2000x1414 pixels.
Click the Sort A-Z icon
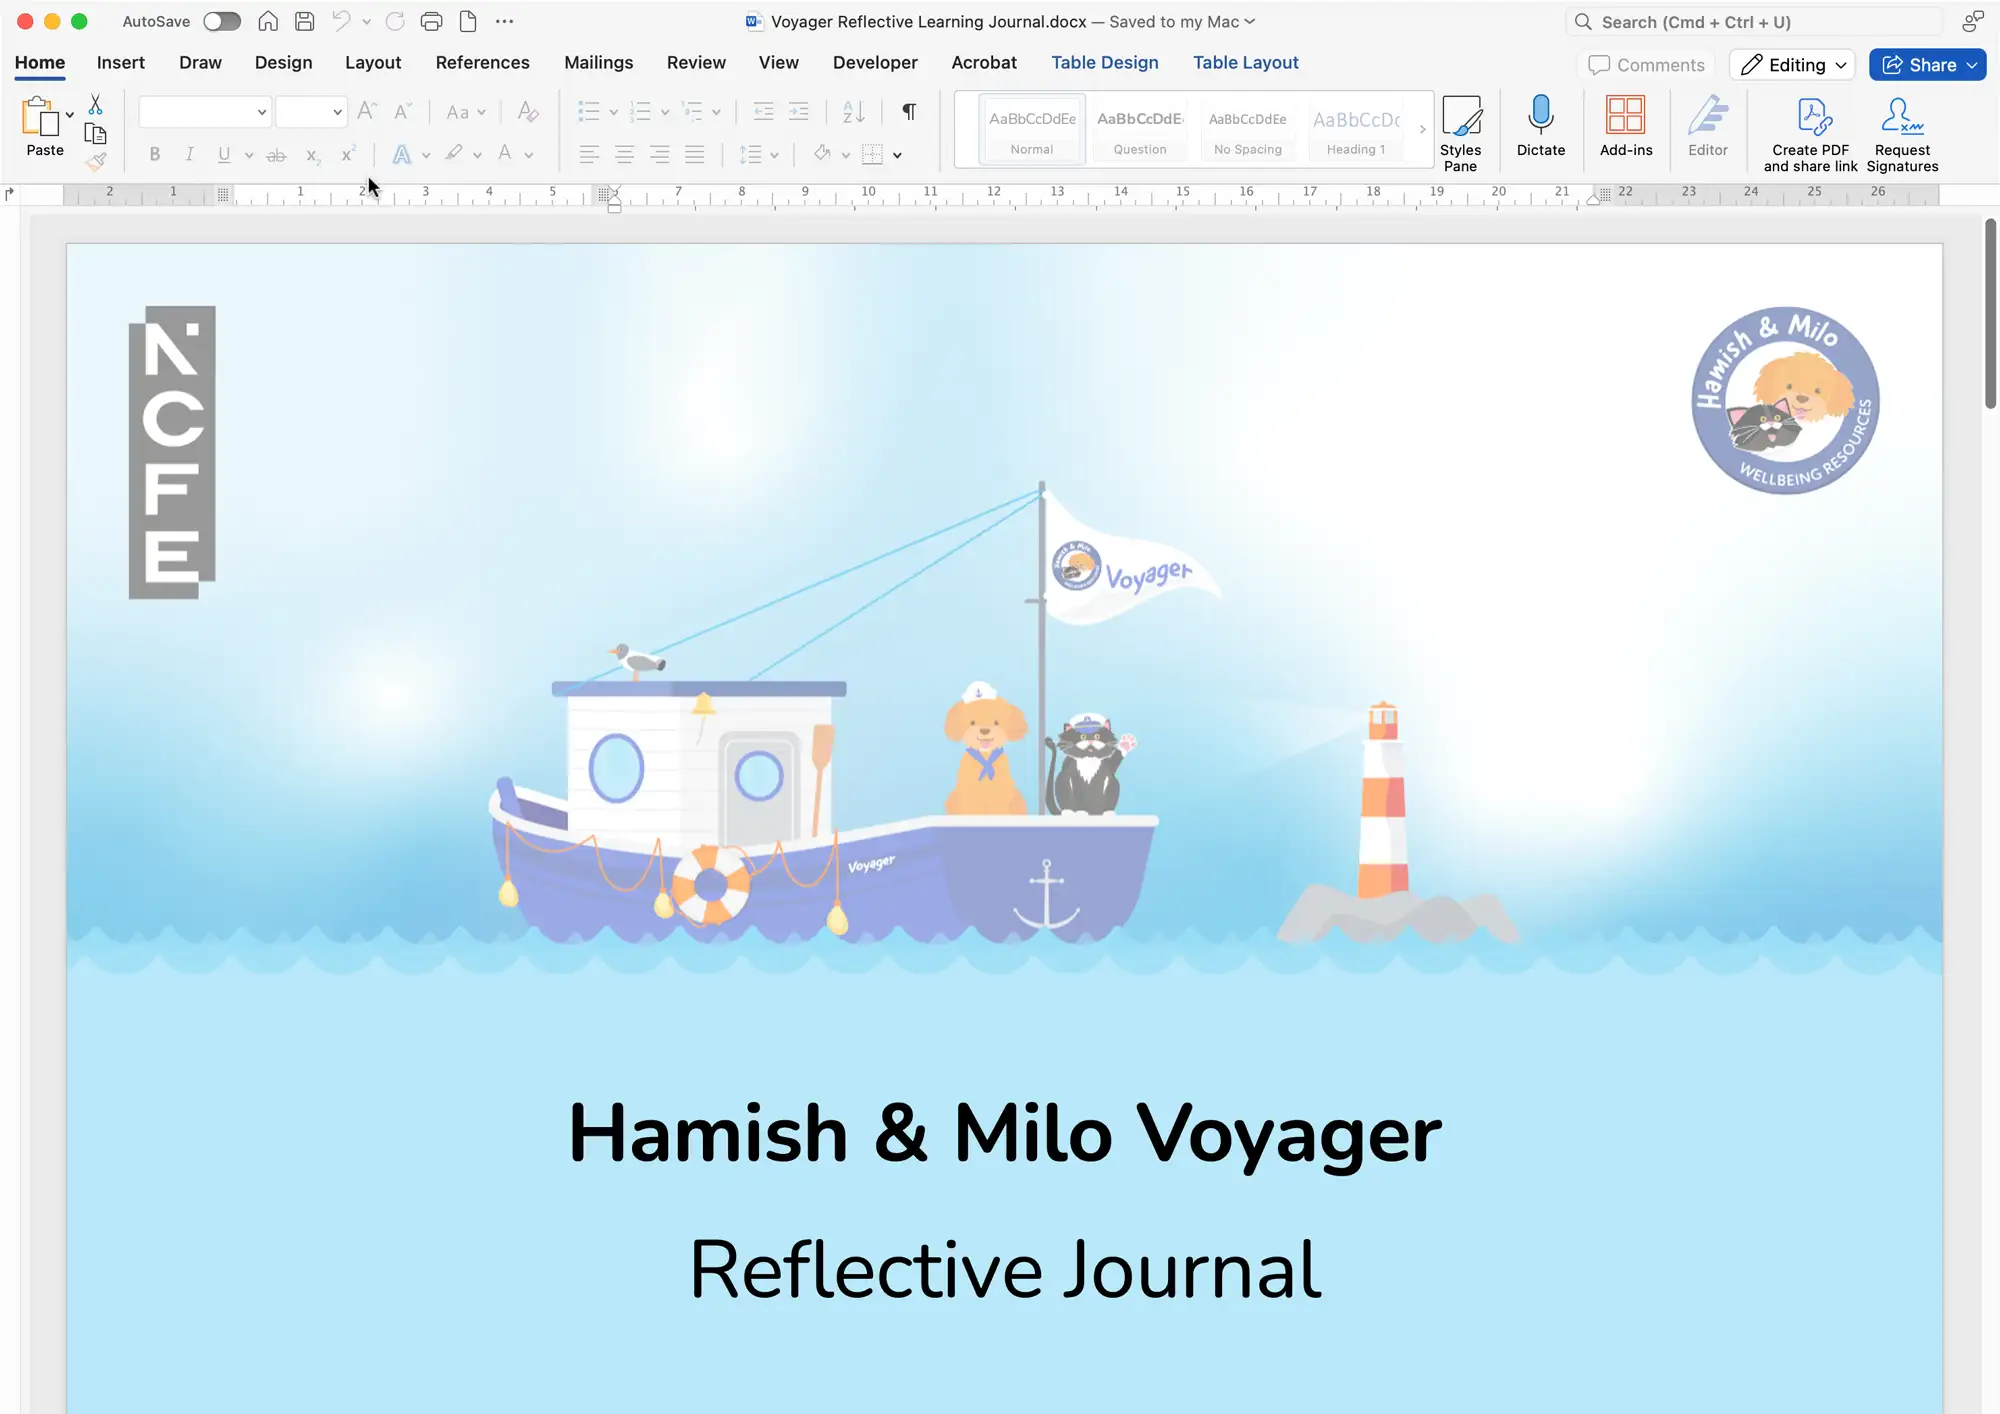click(x=853, y=111)
